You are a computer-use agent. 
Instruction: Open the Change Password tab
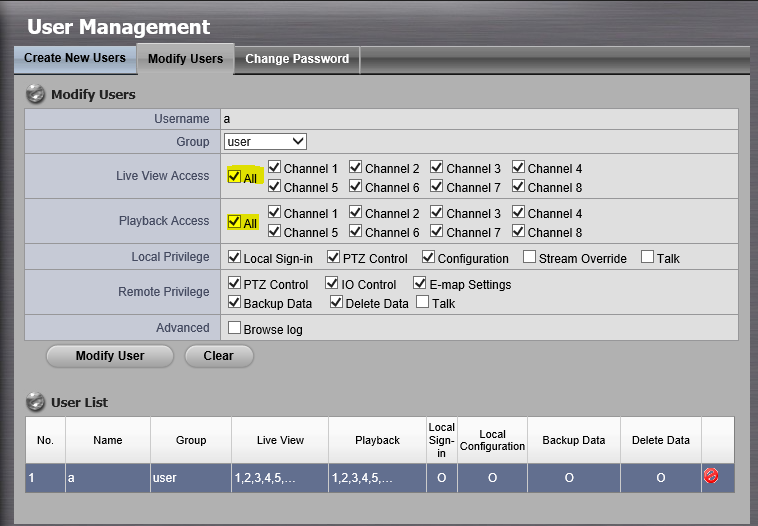tap(297, 59)
